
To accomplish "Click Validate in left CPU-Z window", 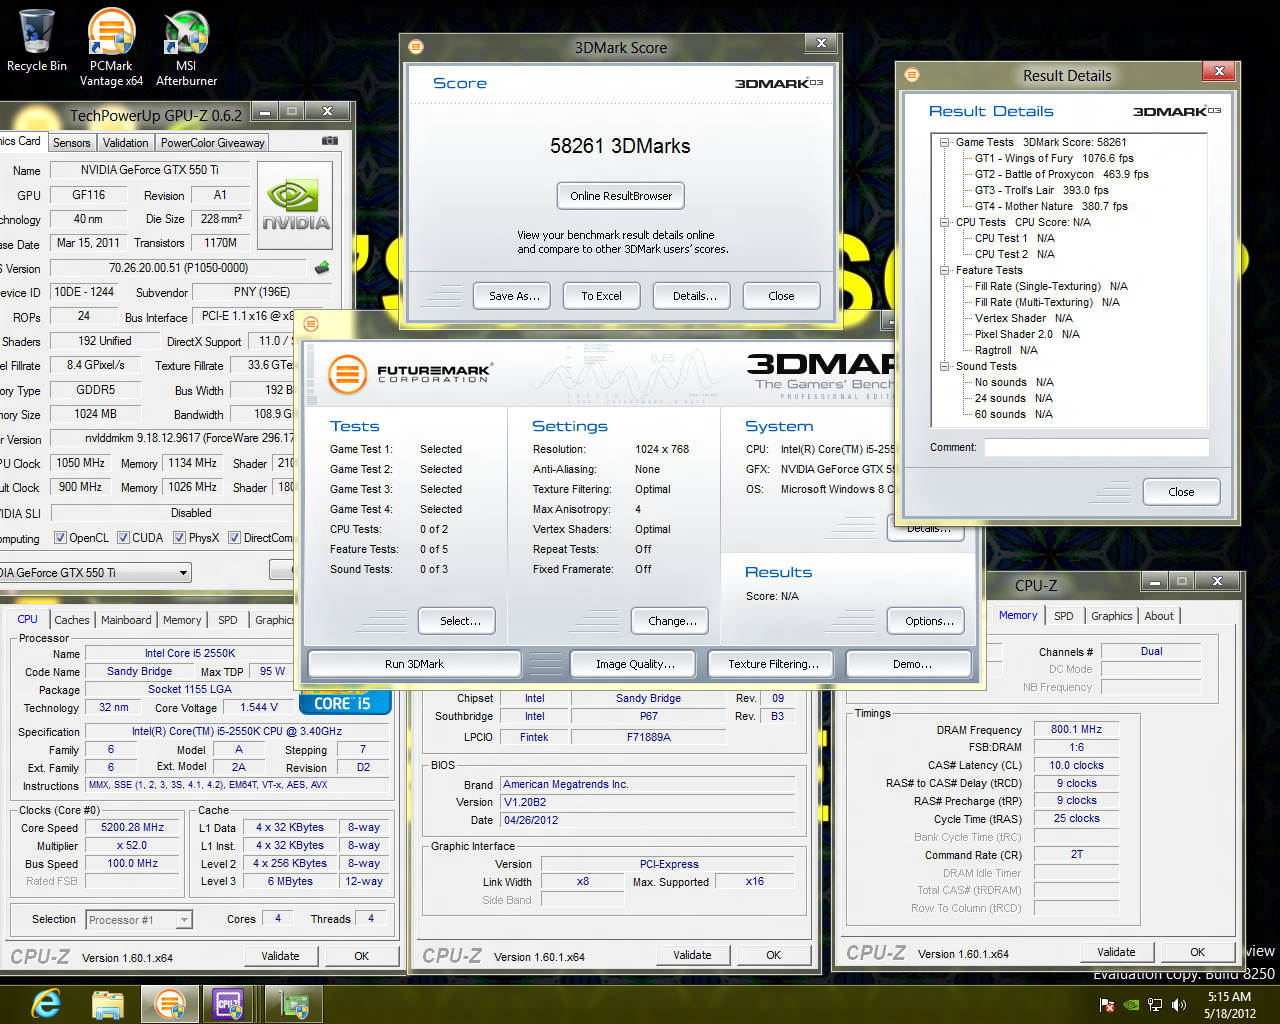I will (x=280, y=956).
